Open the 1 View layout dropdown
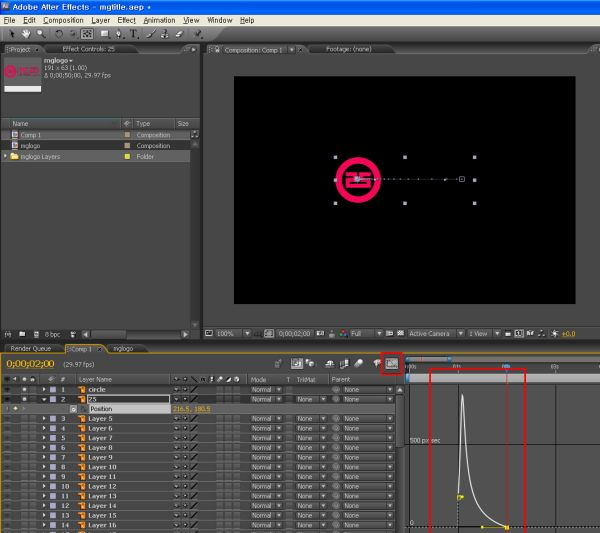Image resolution: width=600 pixels, height=533 pixels. pos(484,334)
